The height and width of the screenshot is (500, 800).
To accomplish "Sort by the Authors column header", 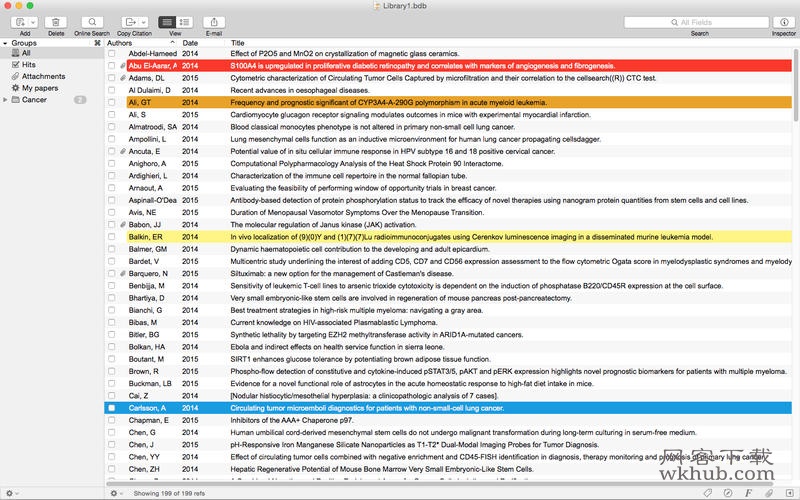I will click(x=141, y=43).
